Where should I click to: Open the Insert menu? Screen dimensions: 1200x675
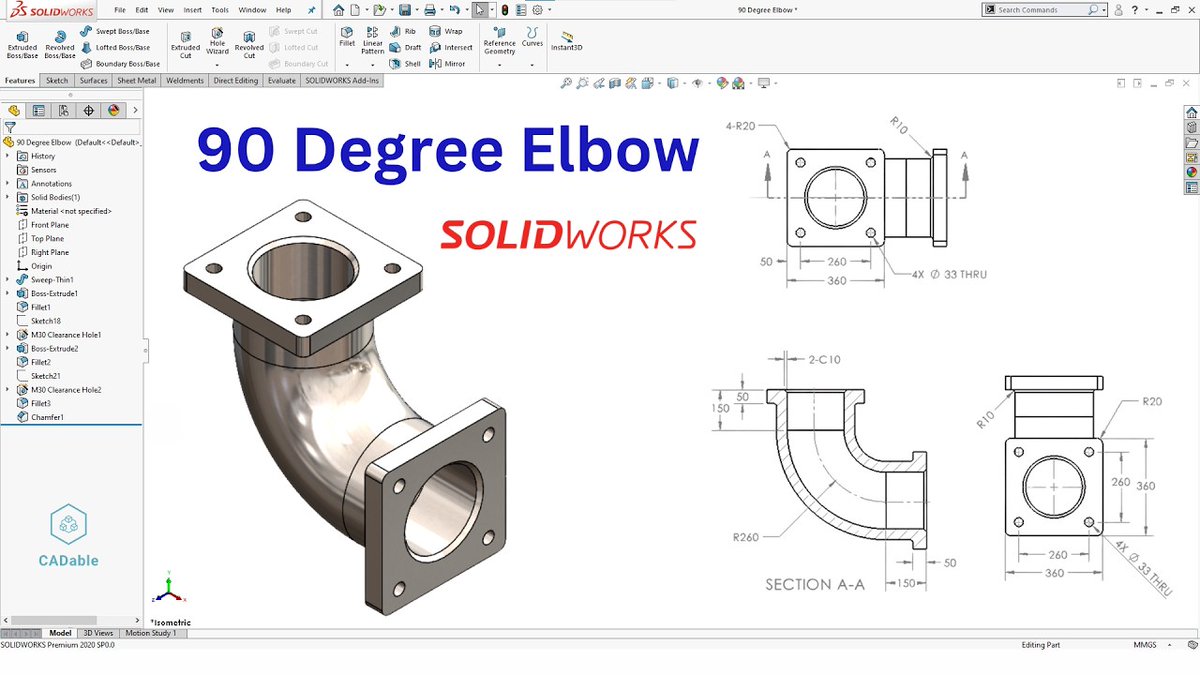click(192, 10)
